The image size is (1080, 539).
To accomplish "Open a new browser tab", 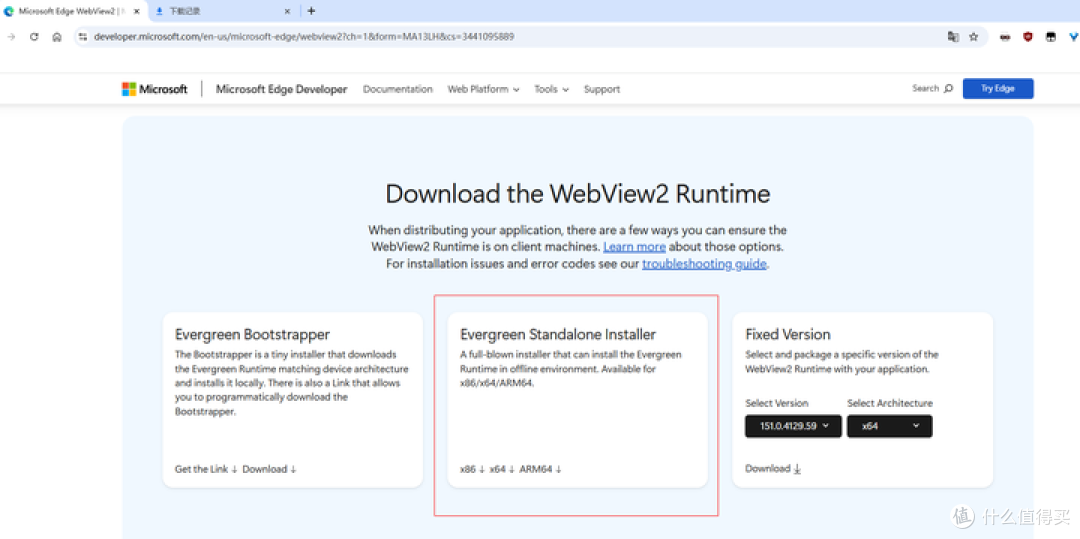I will (x=311, y=11).
